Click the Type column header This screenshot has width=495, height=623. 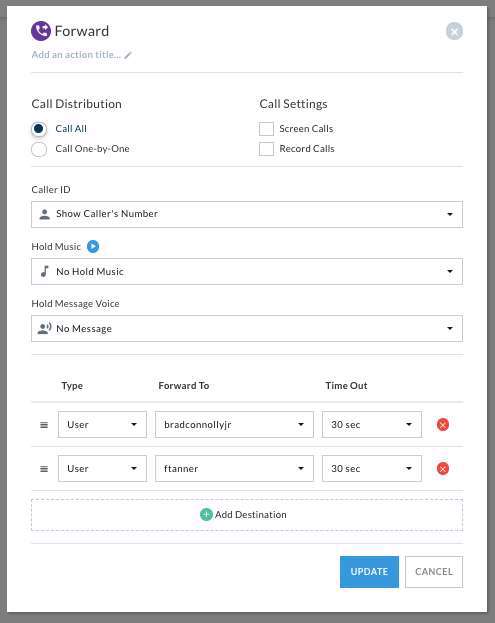(x=72, y=386)
